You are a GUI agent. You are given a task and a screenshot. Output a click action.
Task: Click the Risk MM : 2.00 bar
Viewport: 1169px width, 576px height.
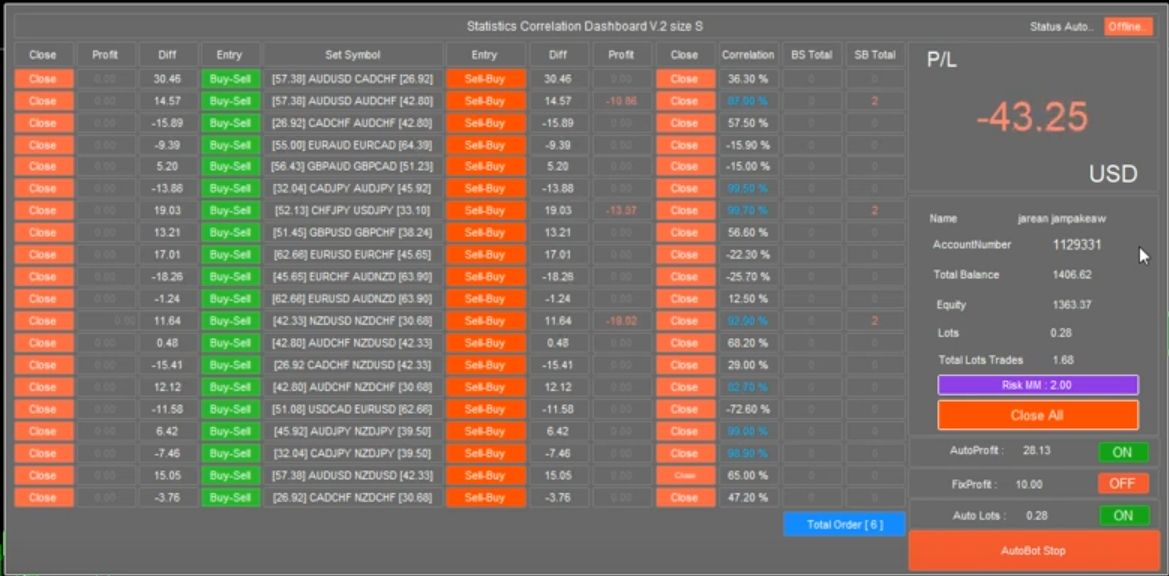pos(1038,384)
